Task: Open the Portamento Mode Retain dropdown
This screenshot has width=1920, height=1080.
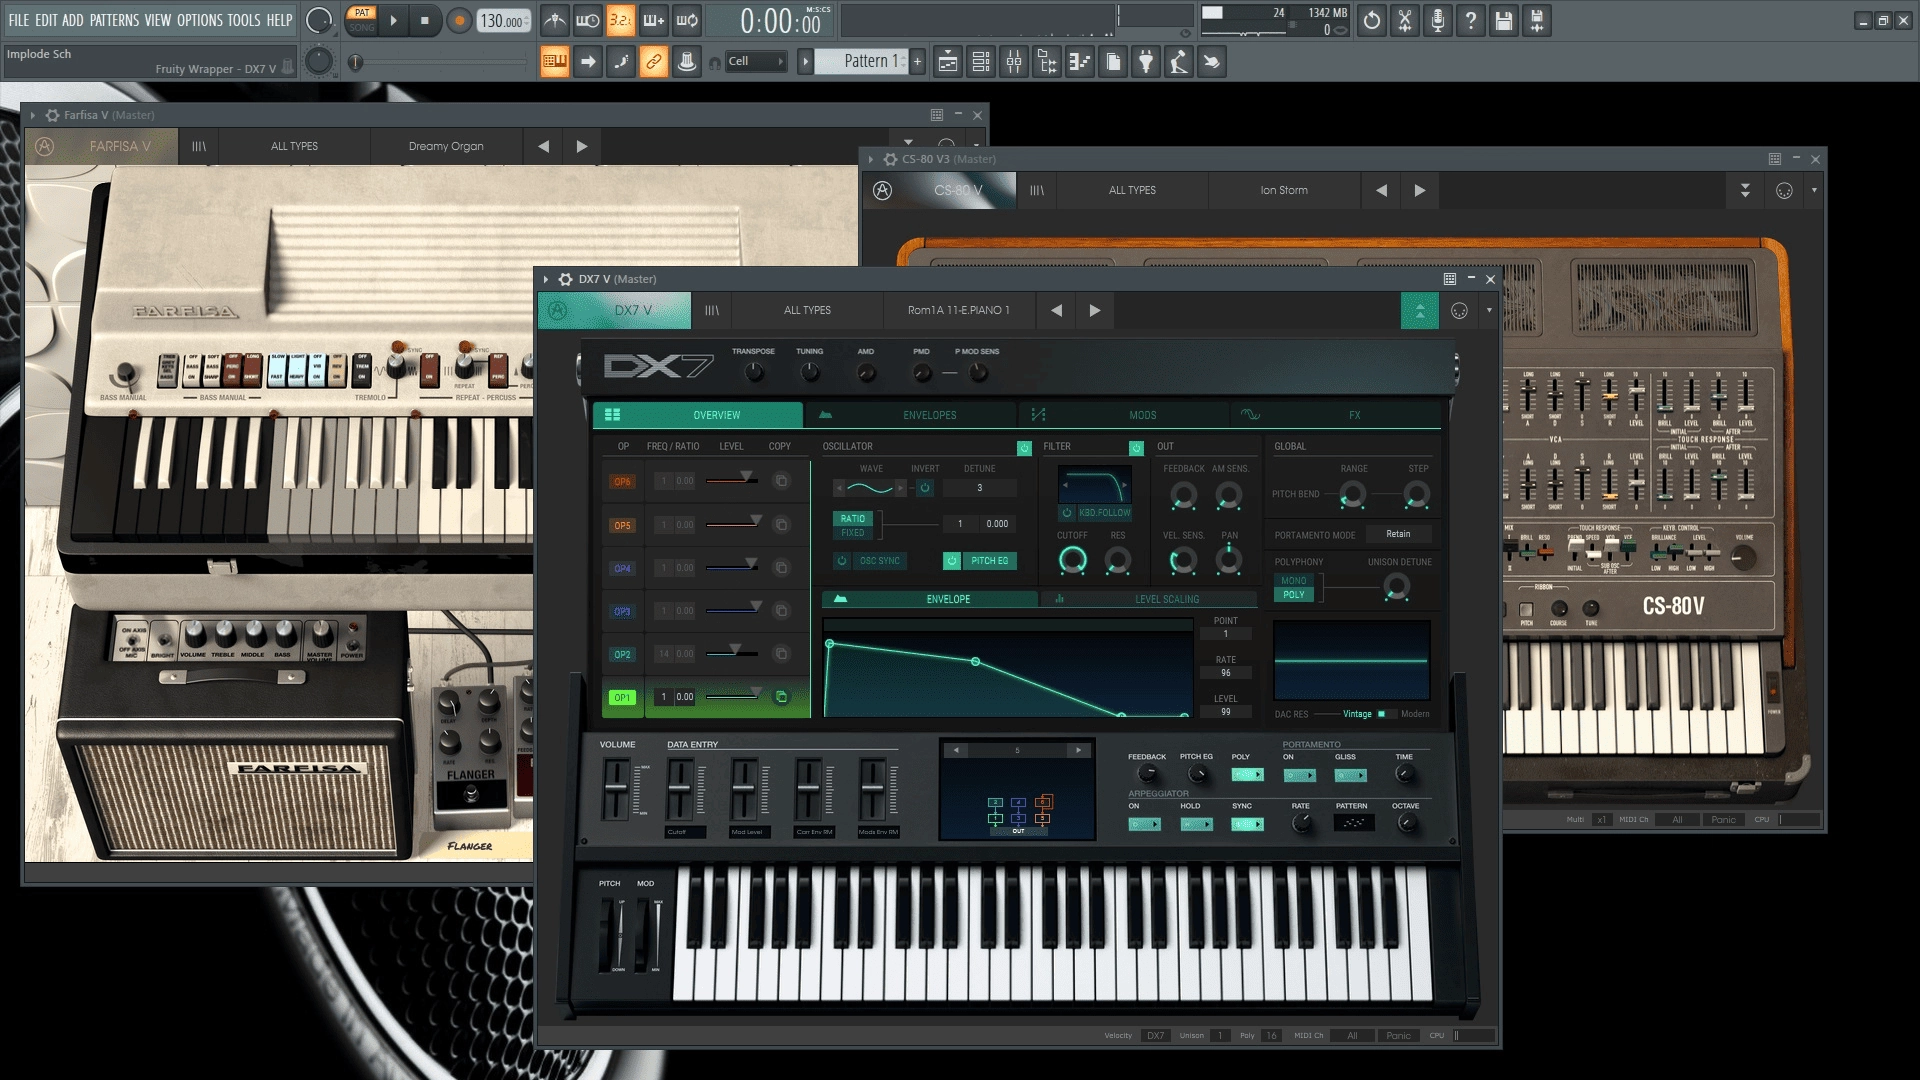Action: pos(1398,534)
